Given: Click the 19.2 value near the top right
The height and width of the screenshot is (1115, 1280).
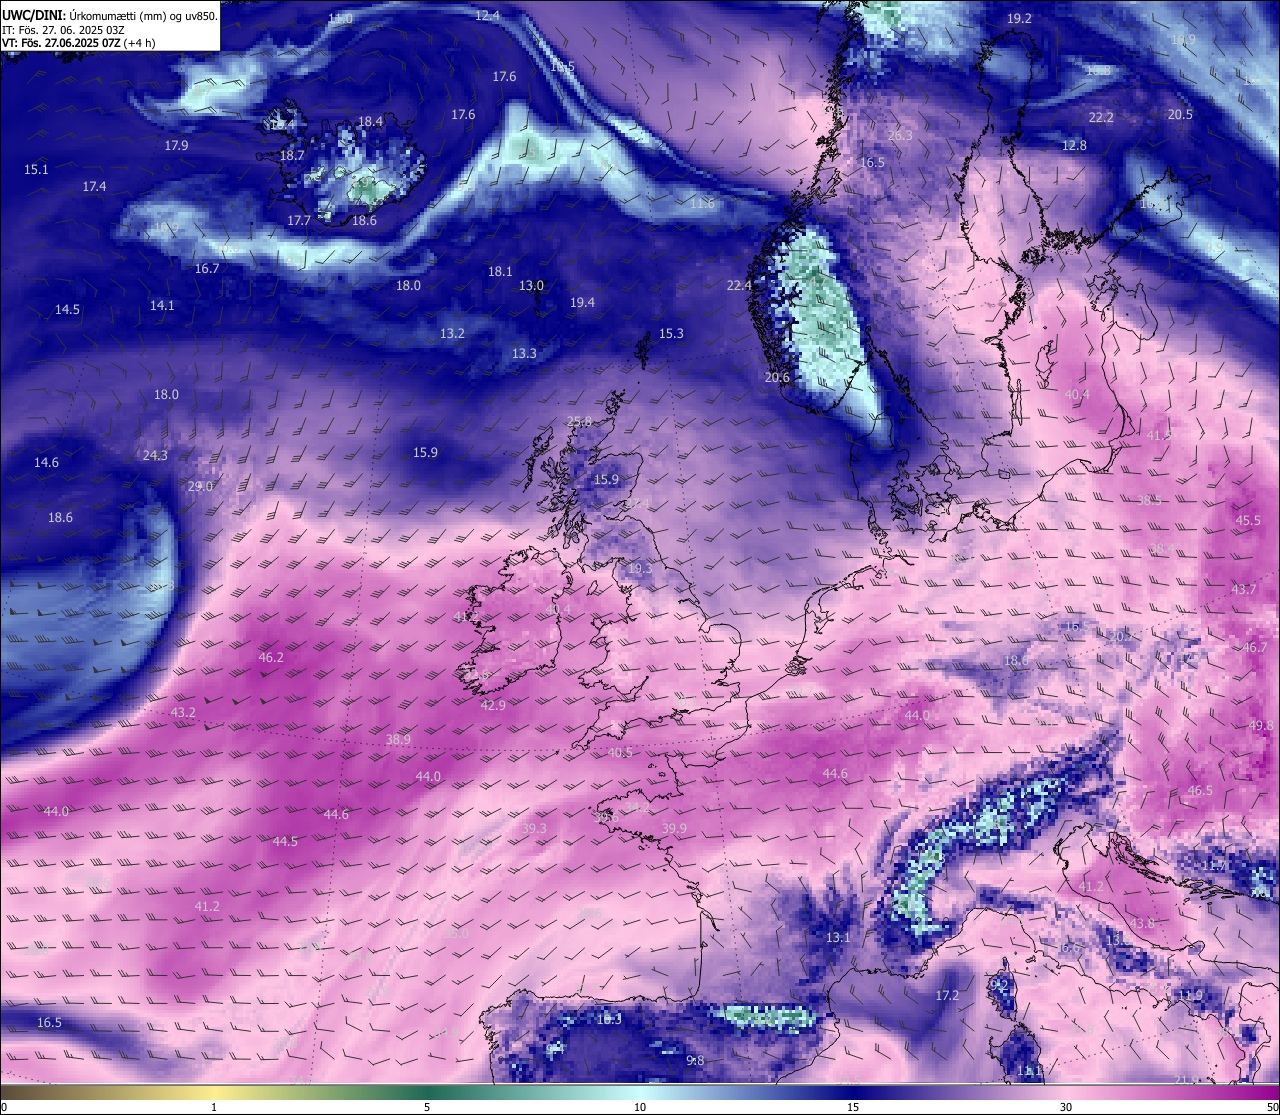Looking at the screenshot, I should click(1019, 18).
